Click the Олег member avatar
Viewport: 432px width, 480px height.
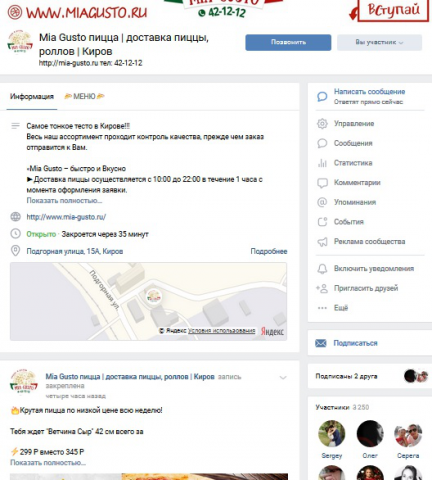370,433
